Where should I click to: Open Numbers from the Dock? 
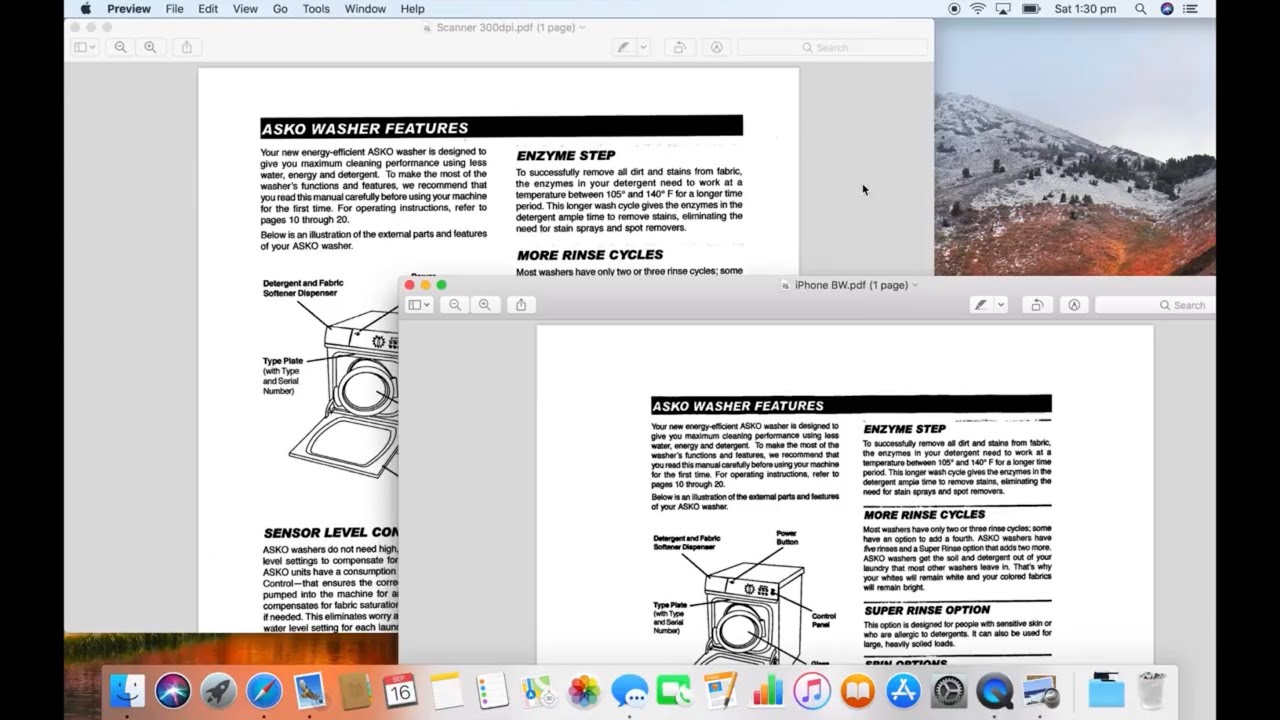(x=766, y=691)
